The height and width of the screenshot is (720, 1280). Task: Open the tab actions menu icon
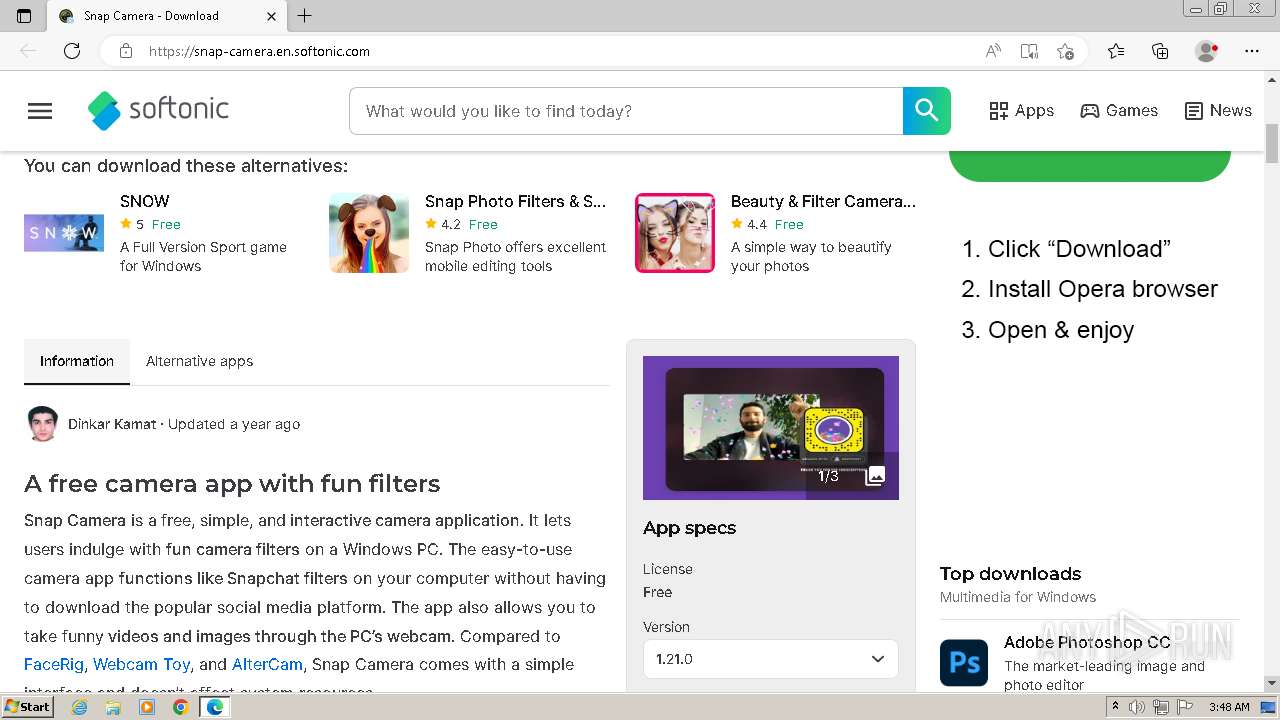pyautogui.click(x=24, y=16)
